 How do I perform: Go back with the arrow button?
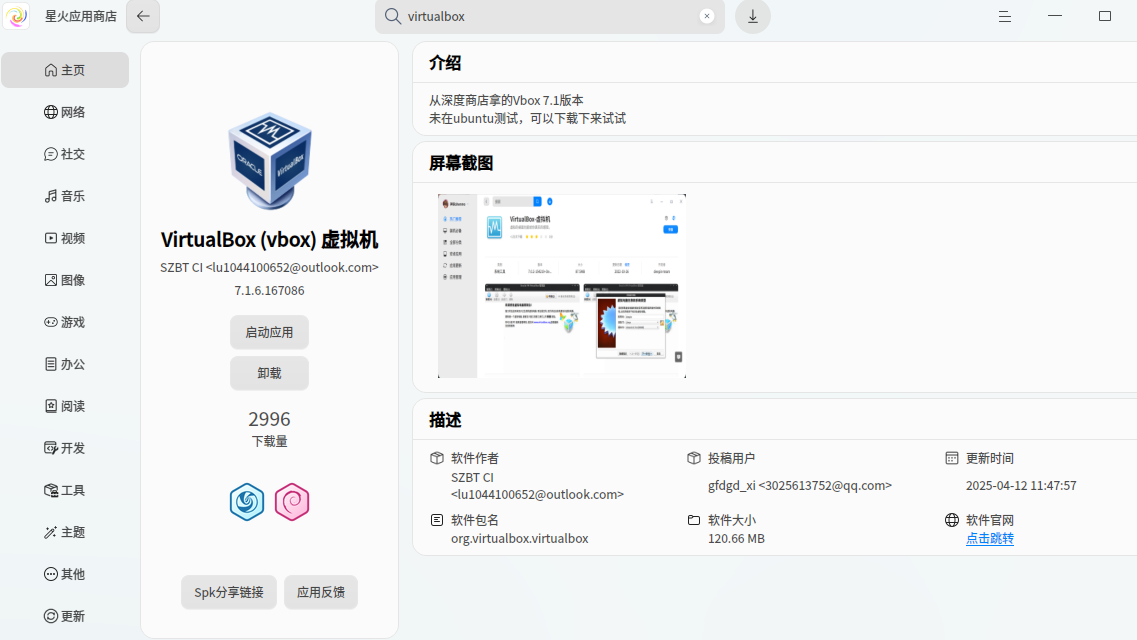click(x=143, y=16)
